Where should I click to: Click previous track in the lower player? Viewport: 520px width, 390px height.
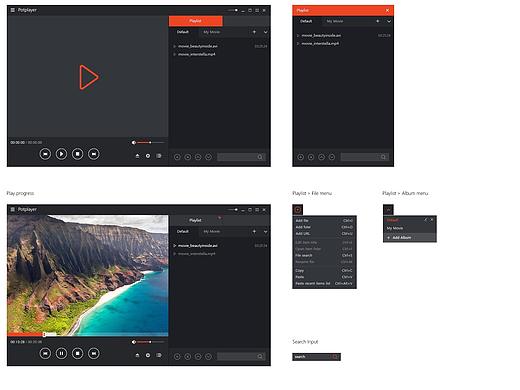coord(45,353)
